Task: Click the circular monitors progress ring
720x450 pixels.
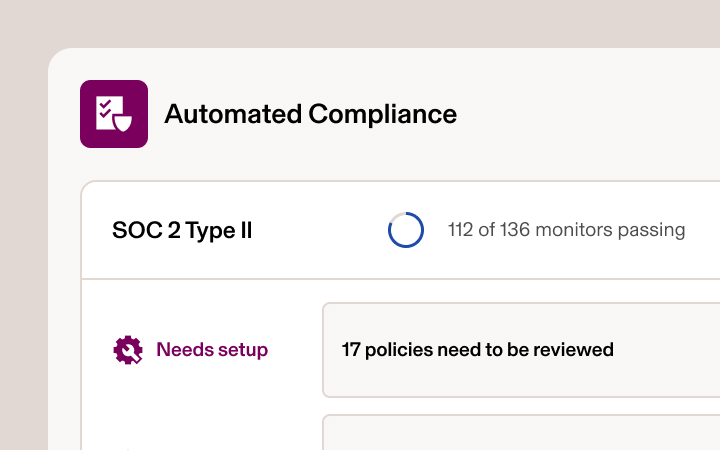Action: 406,230
